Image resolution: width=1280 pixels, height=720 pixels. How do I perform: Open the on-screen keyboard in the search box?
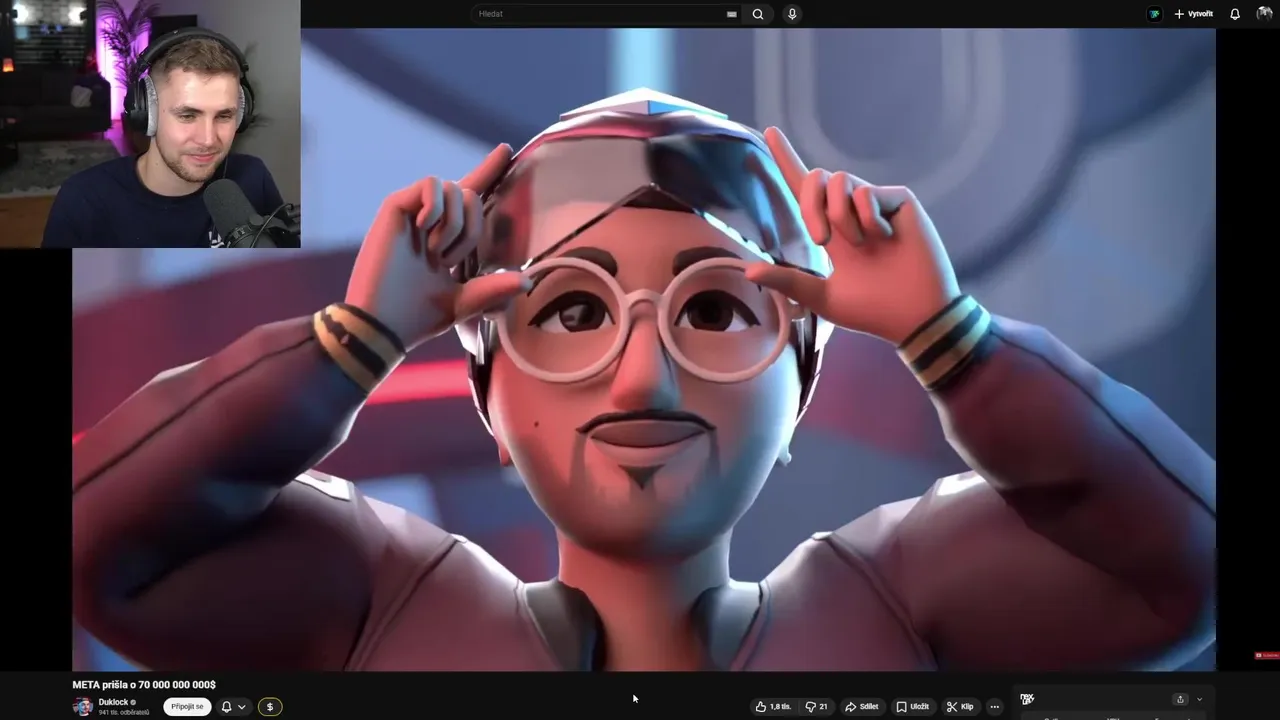732,14
